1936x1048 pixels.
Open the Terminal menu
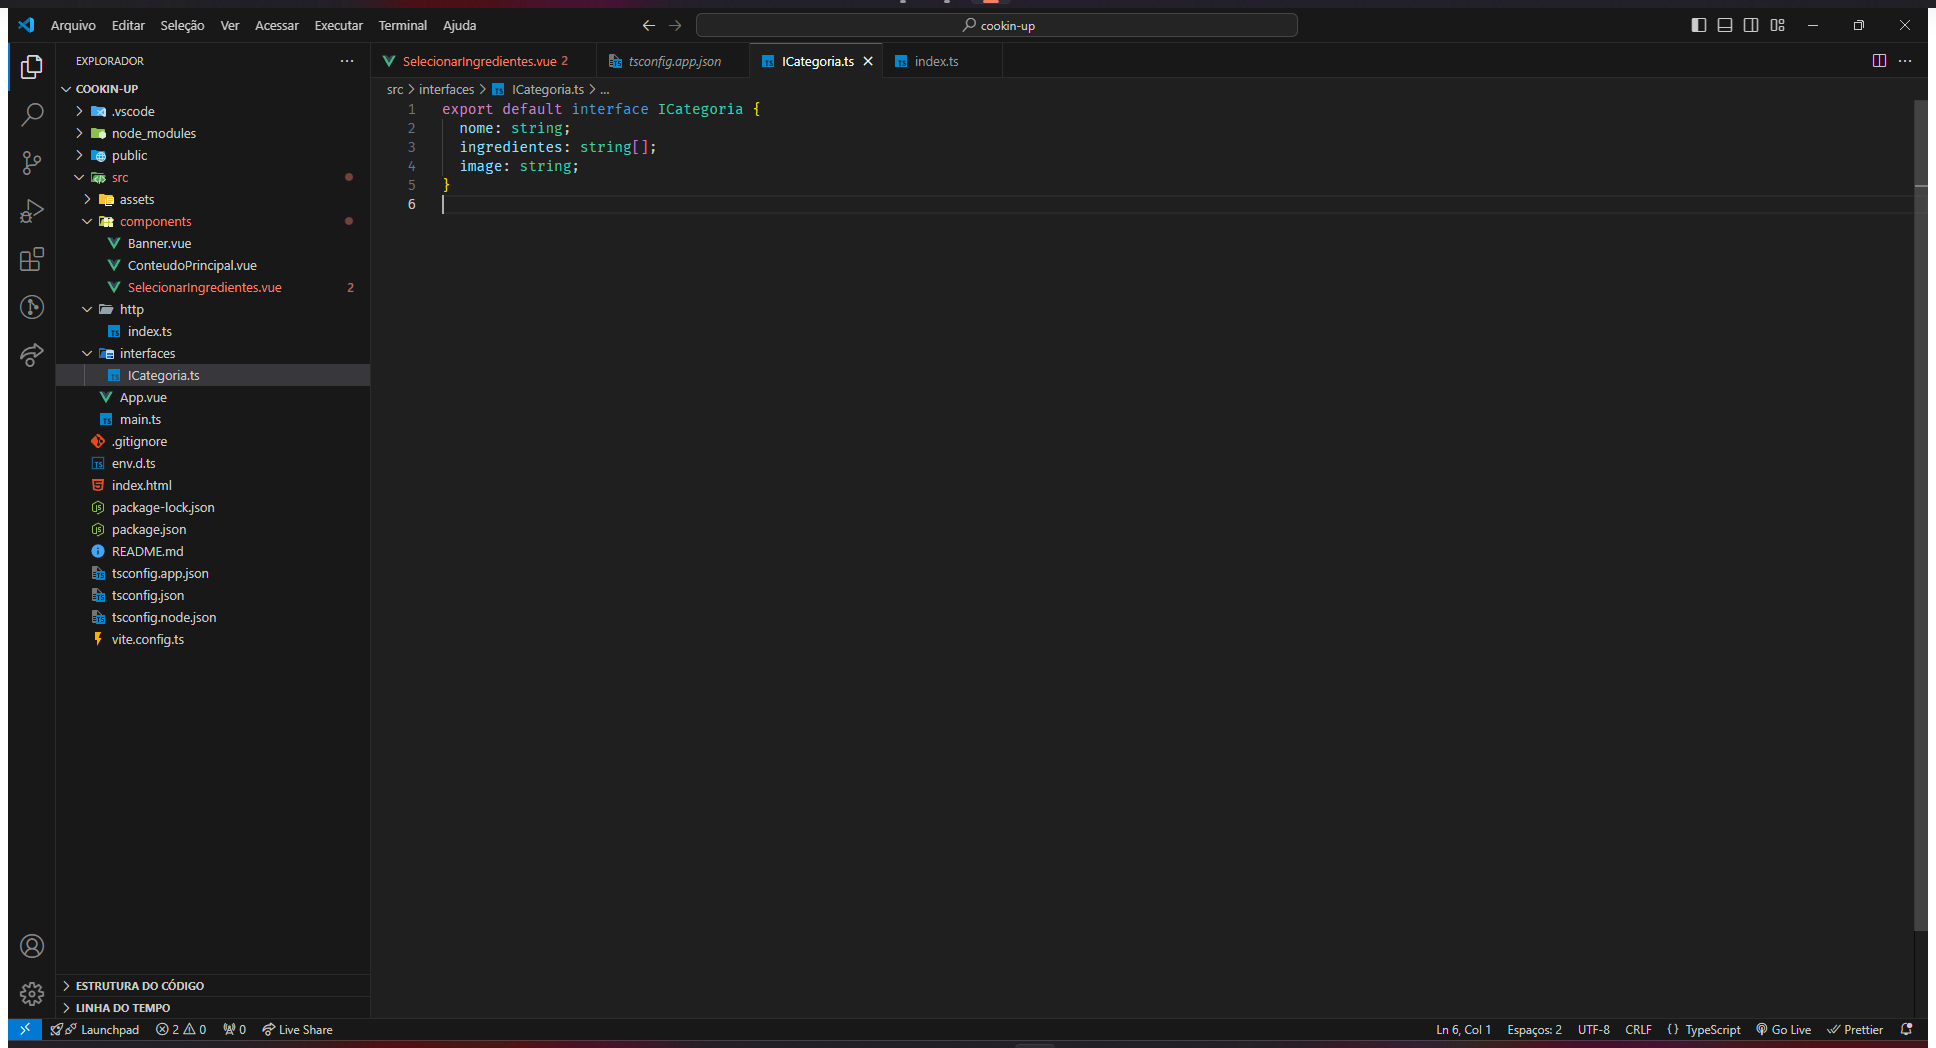[402, 25]
